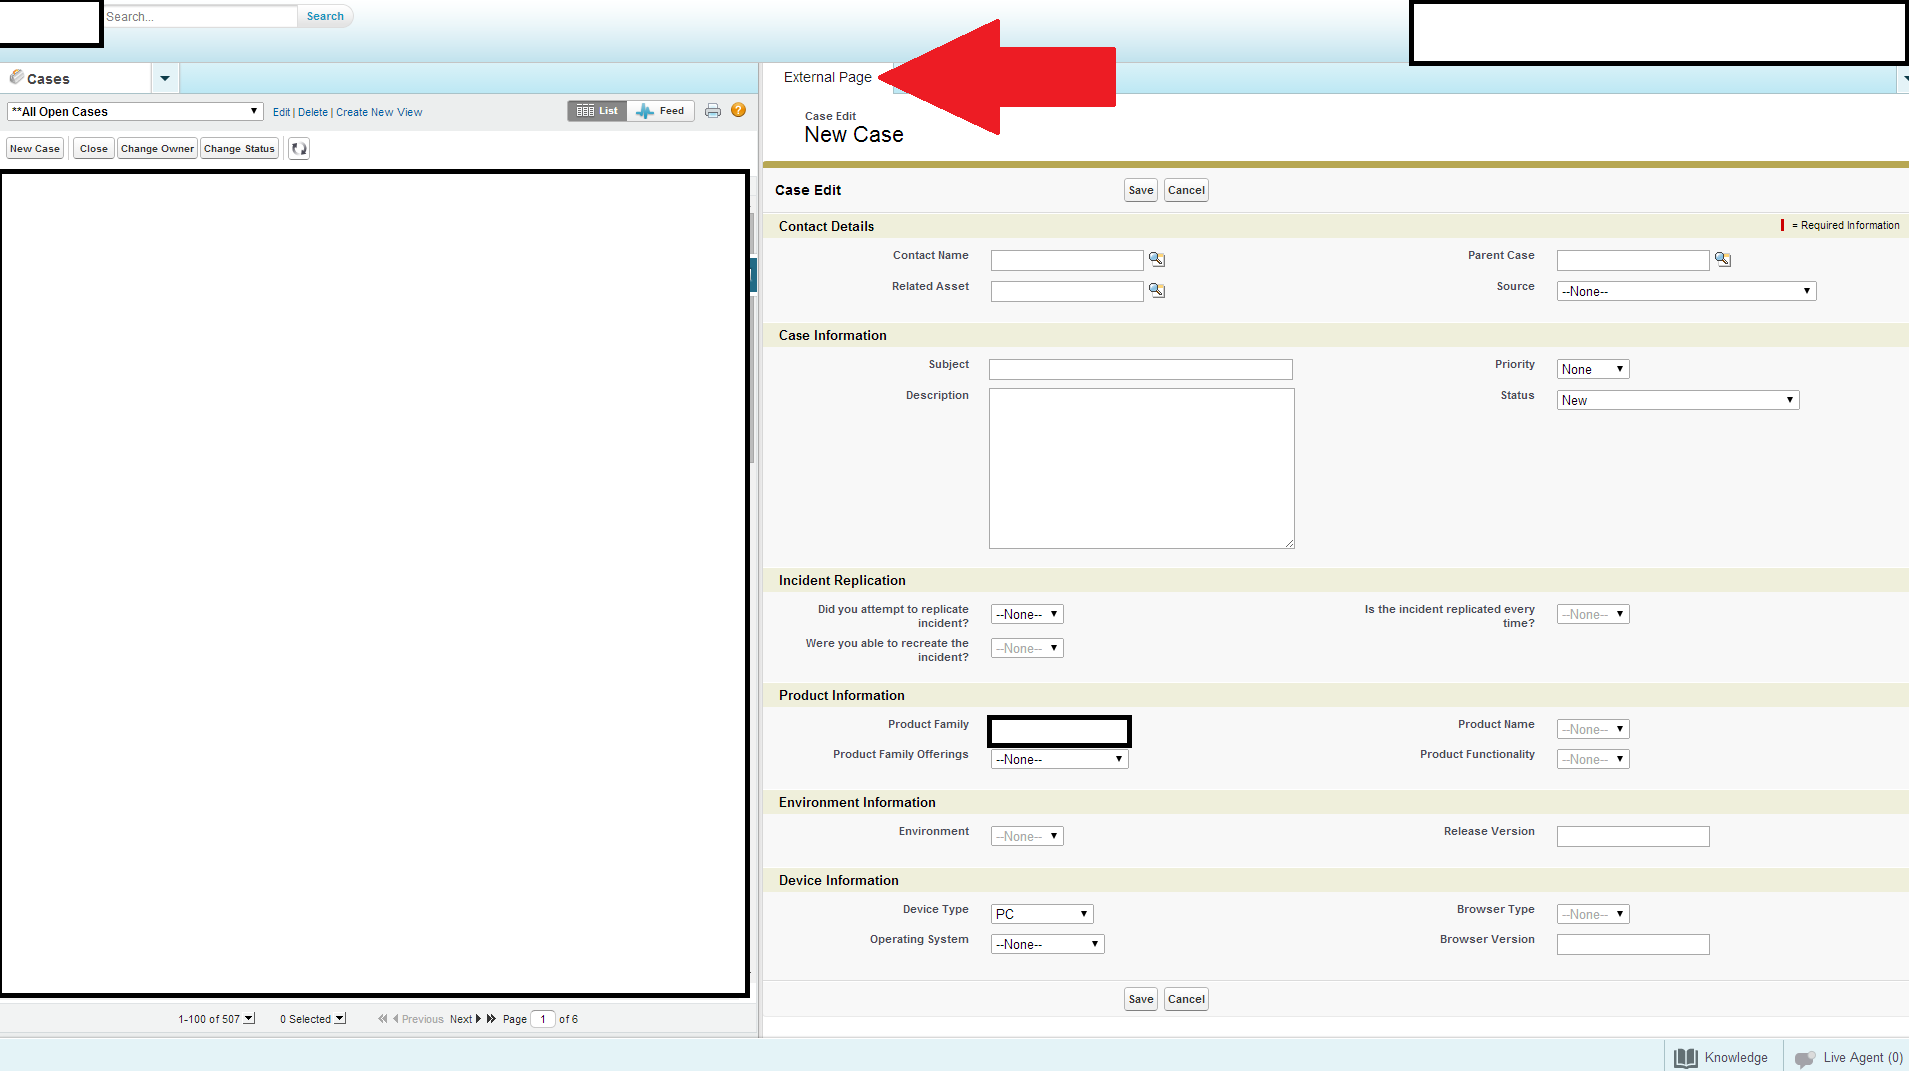This screenshot has height=1071, width=1909.
Task: Click into the Subject field
Action: [1141, 369]
